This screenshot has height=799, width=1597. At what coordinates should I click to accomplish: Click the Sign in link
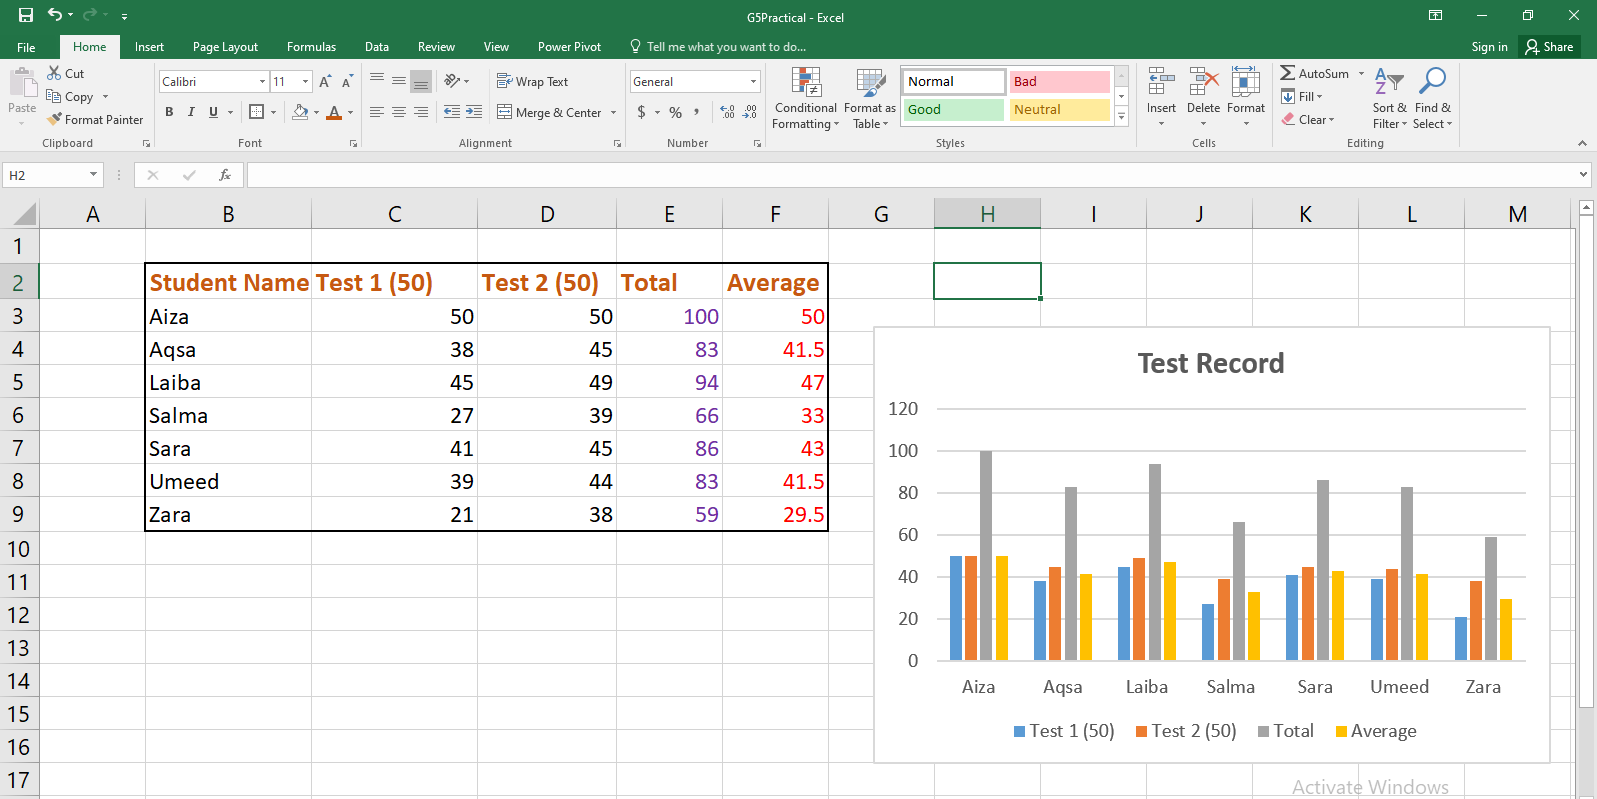point(1489,47)
